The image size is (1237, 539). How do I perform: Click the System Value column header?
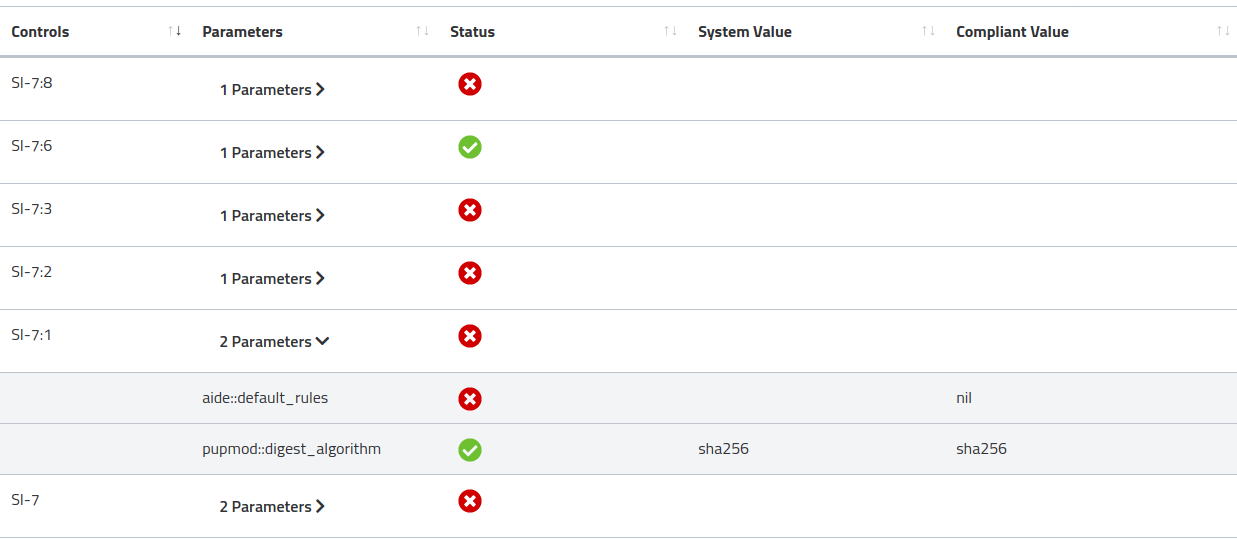click(745, 32)
